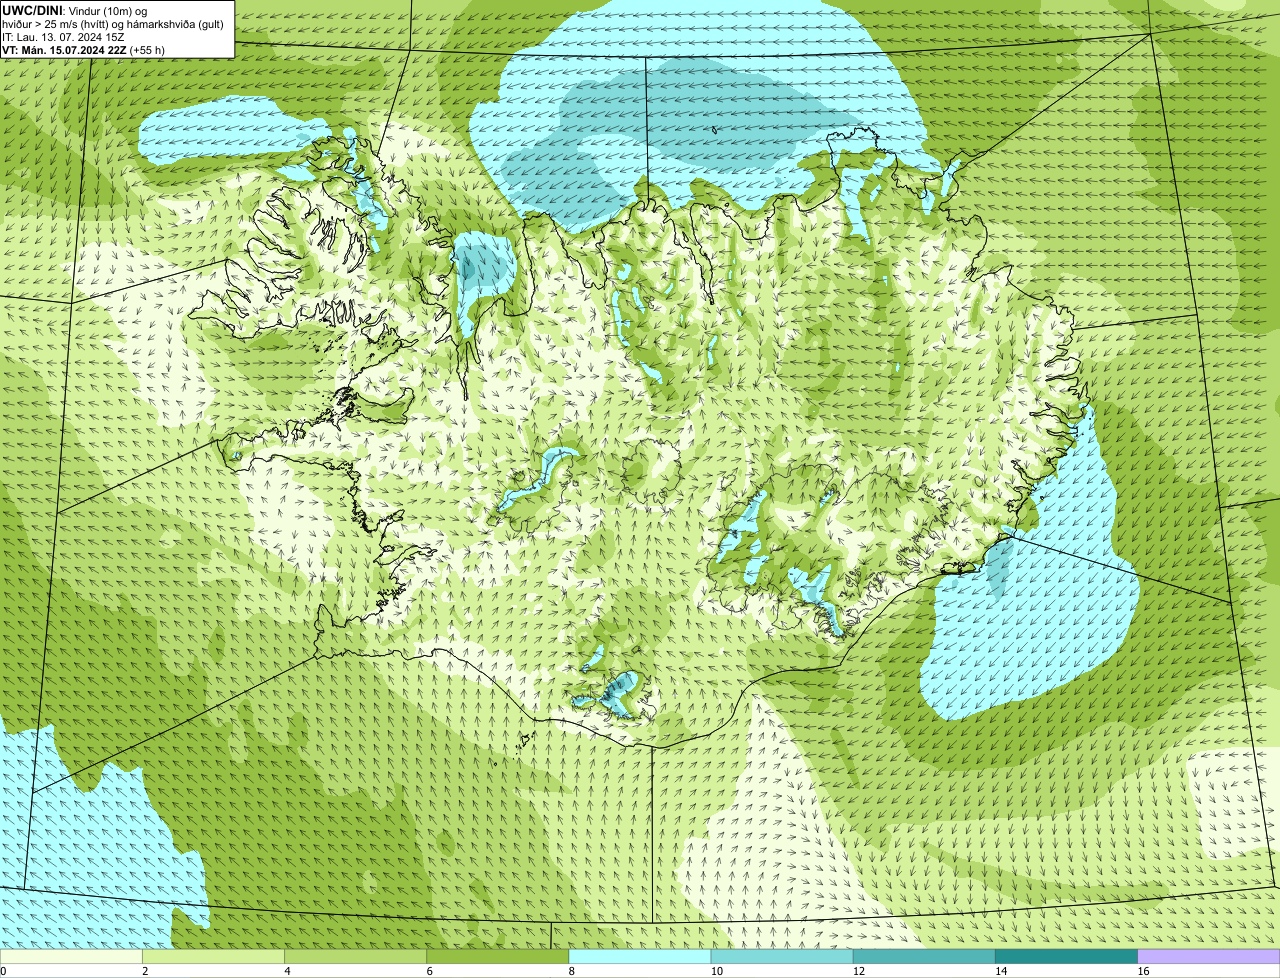Click the legend scale label "16"
This screenshot has height=978, width=1280.
coord(1142,971)
